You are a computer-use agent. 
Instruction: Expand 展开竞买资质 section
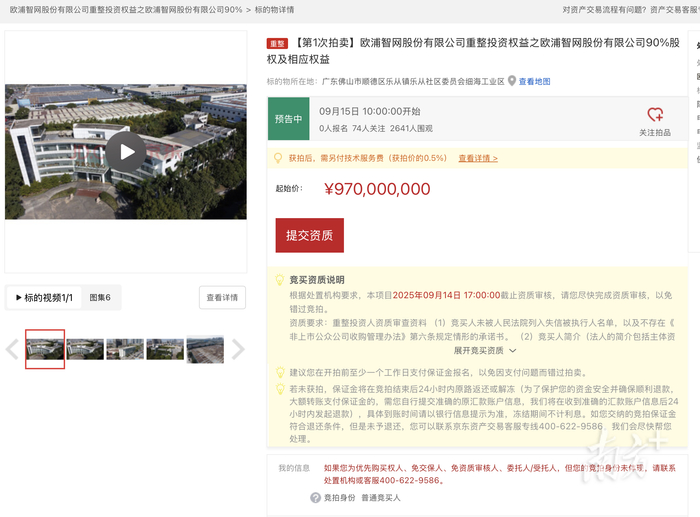[485, 350]
